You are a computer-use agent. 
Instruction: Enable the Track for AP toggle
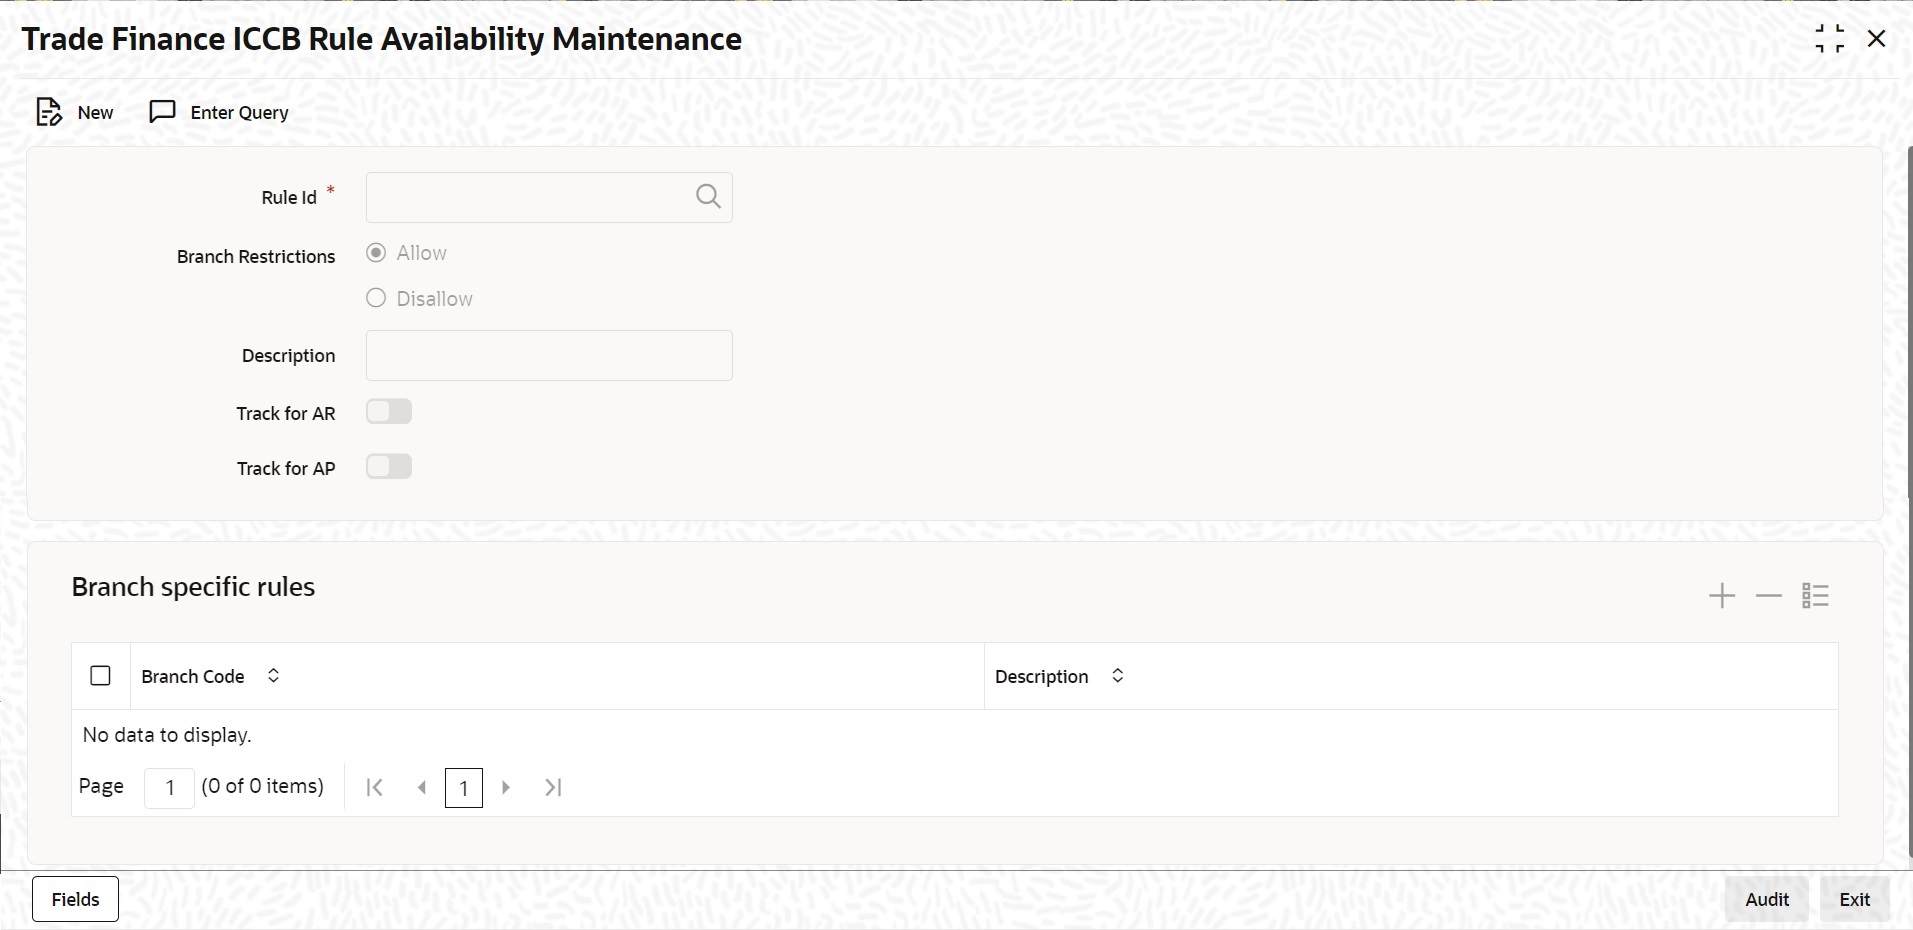tap(388, 467)
